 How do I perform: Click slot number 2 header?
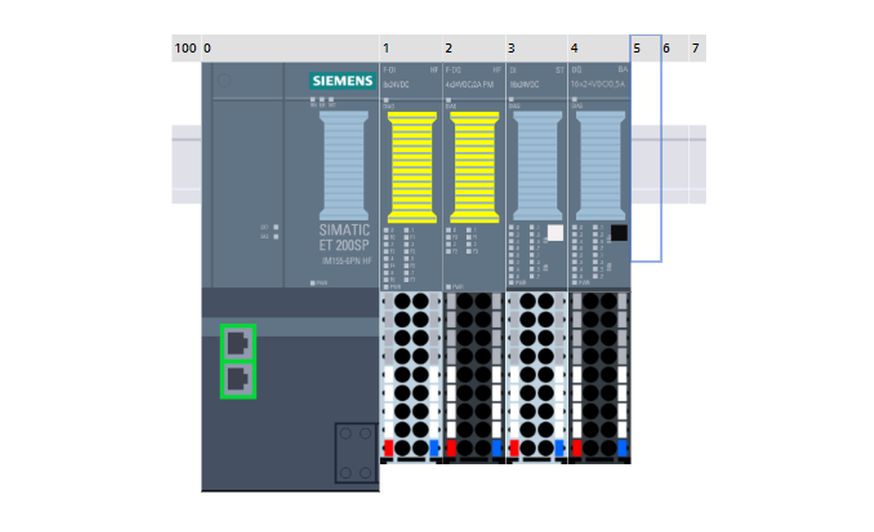[474, 48]
